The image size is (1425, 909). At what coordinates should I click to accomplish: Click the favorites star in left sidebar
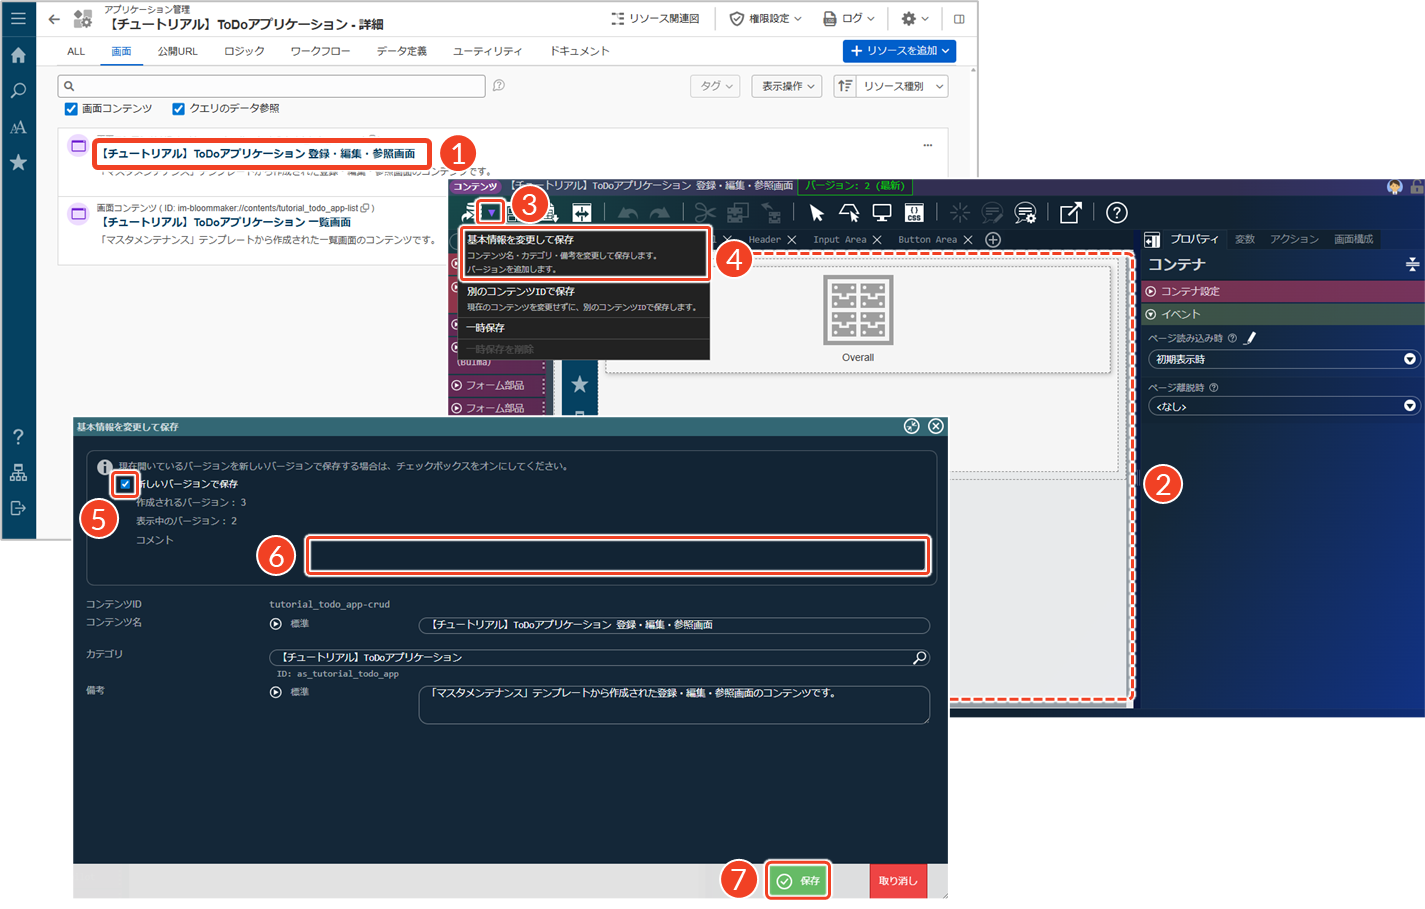pyautogui.click(x=18, y=162)
